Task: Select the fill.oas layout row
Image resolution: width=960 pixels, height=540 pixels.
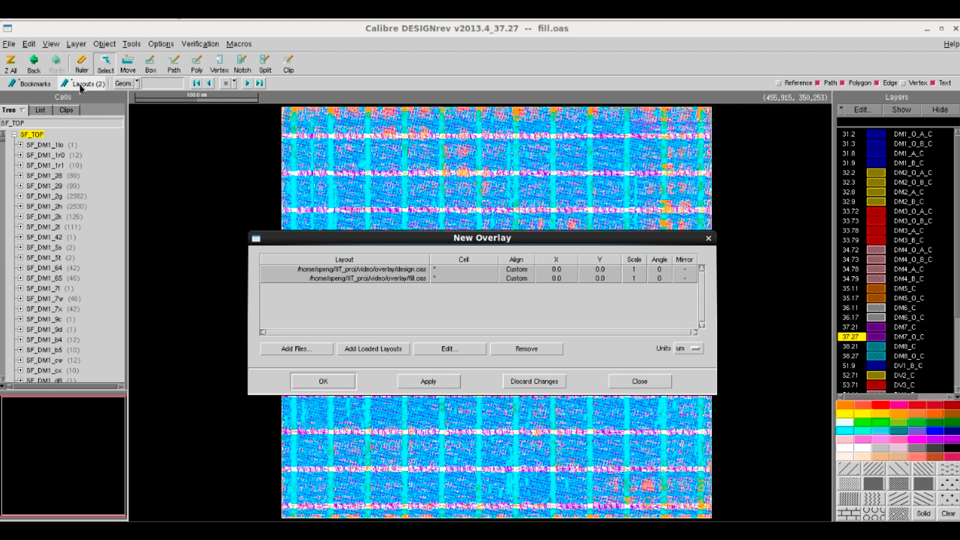Action: point(478,279)
